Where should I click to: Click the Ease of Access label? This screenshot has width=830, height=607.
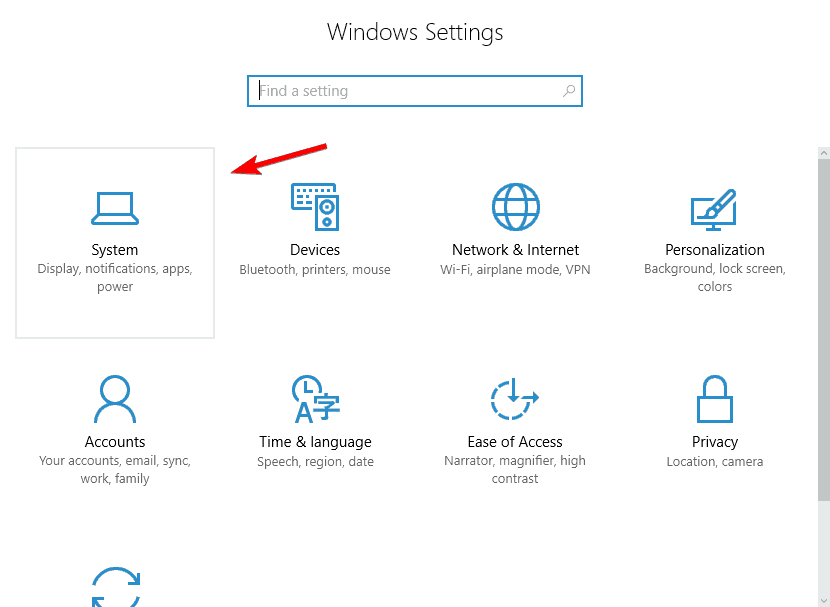[x=515, y=442]
